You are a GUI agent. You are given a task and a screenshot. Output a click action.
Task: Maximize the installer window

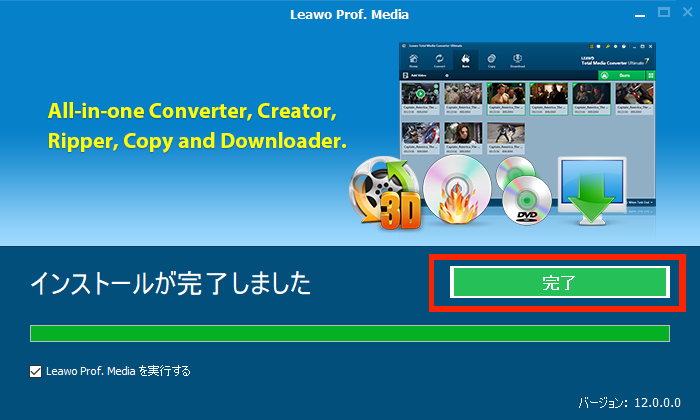point(663,13)
